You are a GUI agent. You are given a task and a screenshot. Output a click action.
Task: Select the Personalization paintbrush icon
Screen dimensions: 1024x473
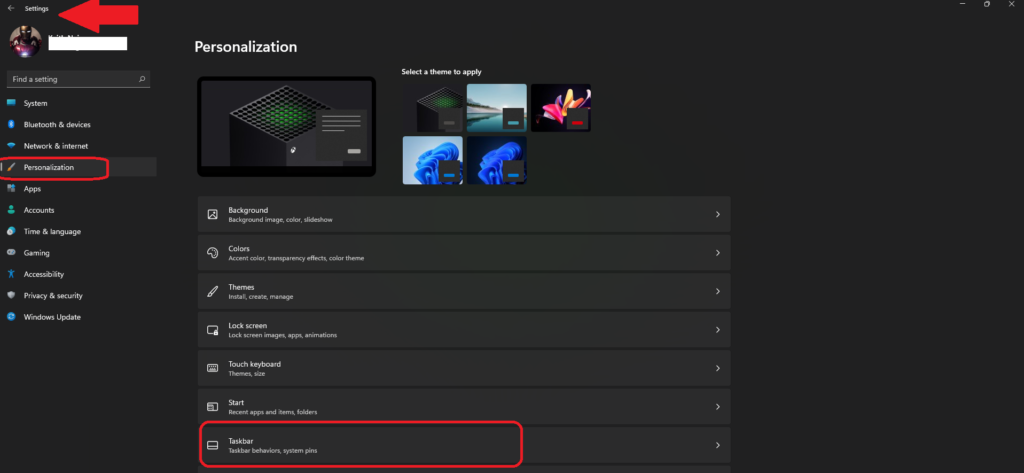(x=11, y=167)
